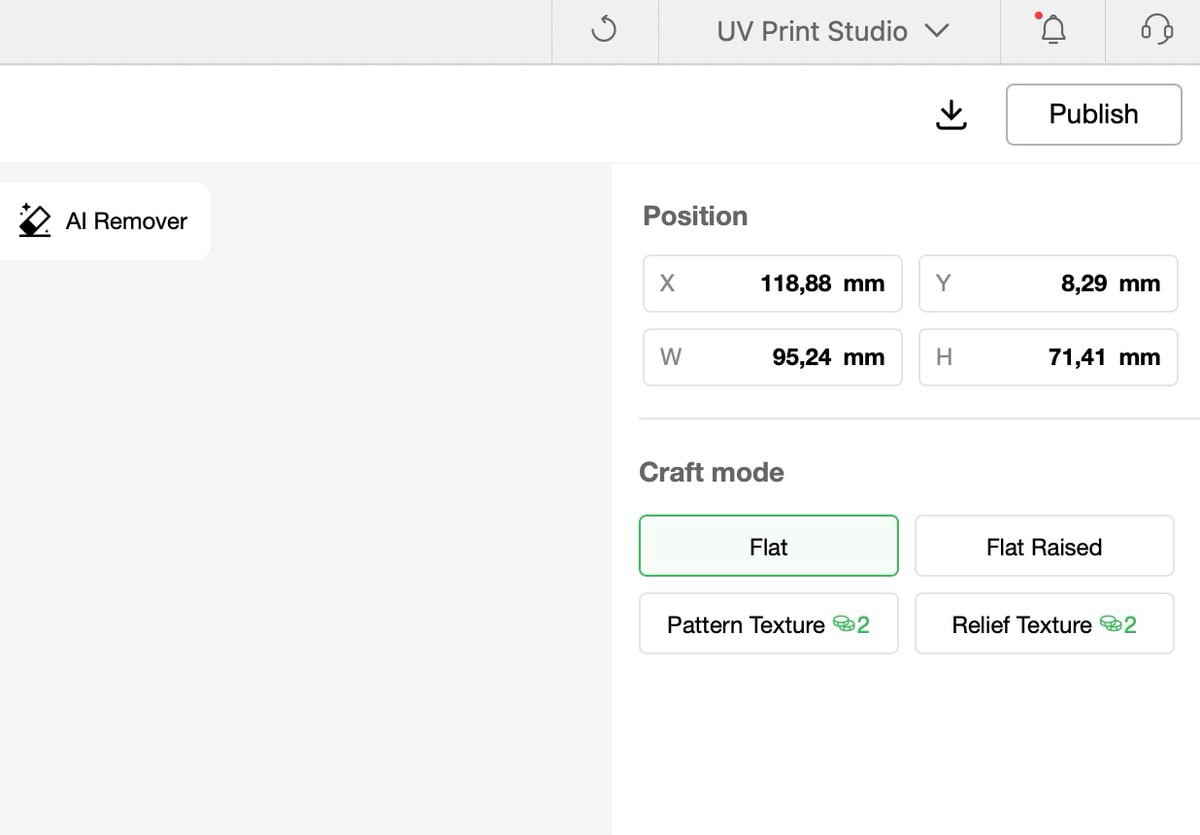This screenshot has width=1200, height=835.
Task: Switch craft mode to Flat Raised
Action: 1044,546
